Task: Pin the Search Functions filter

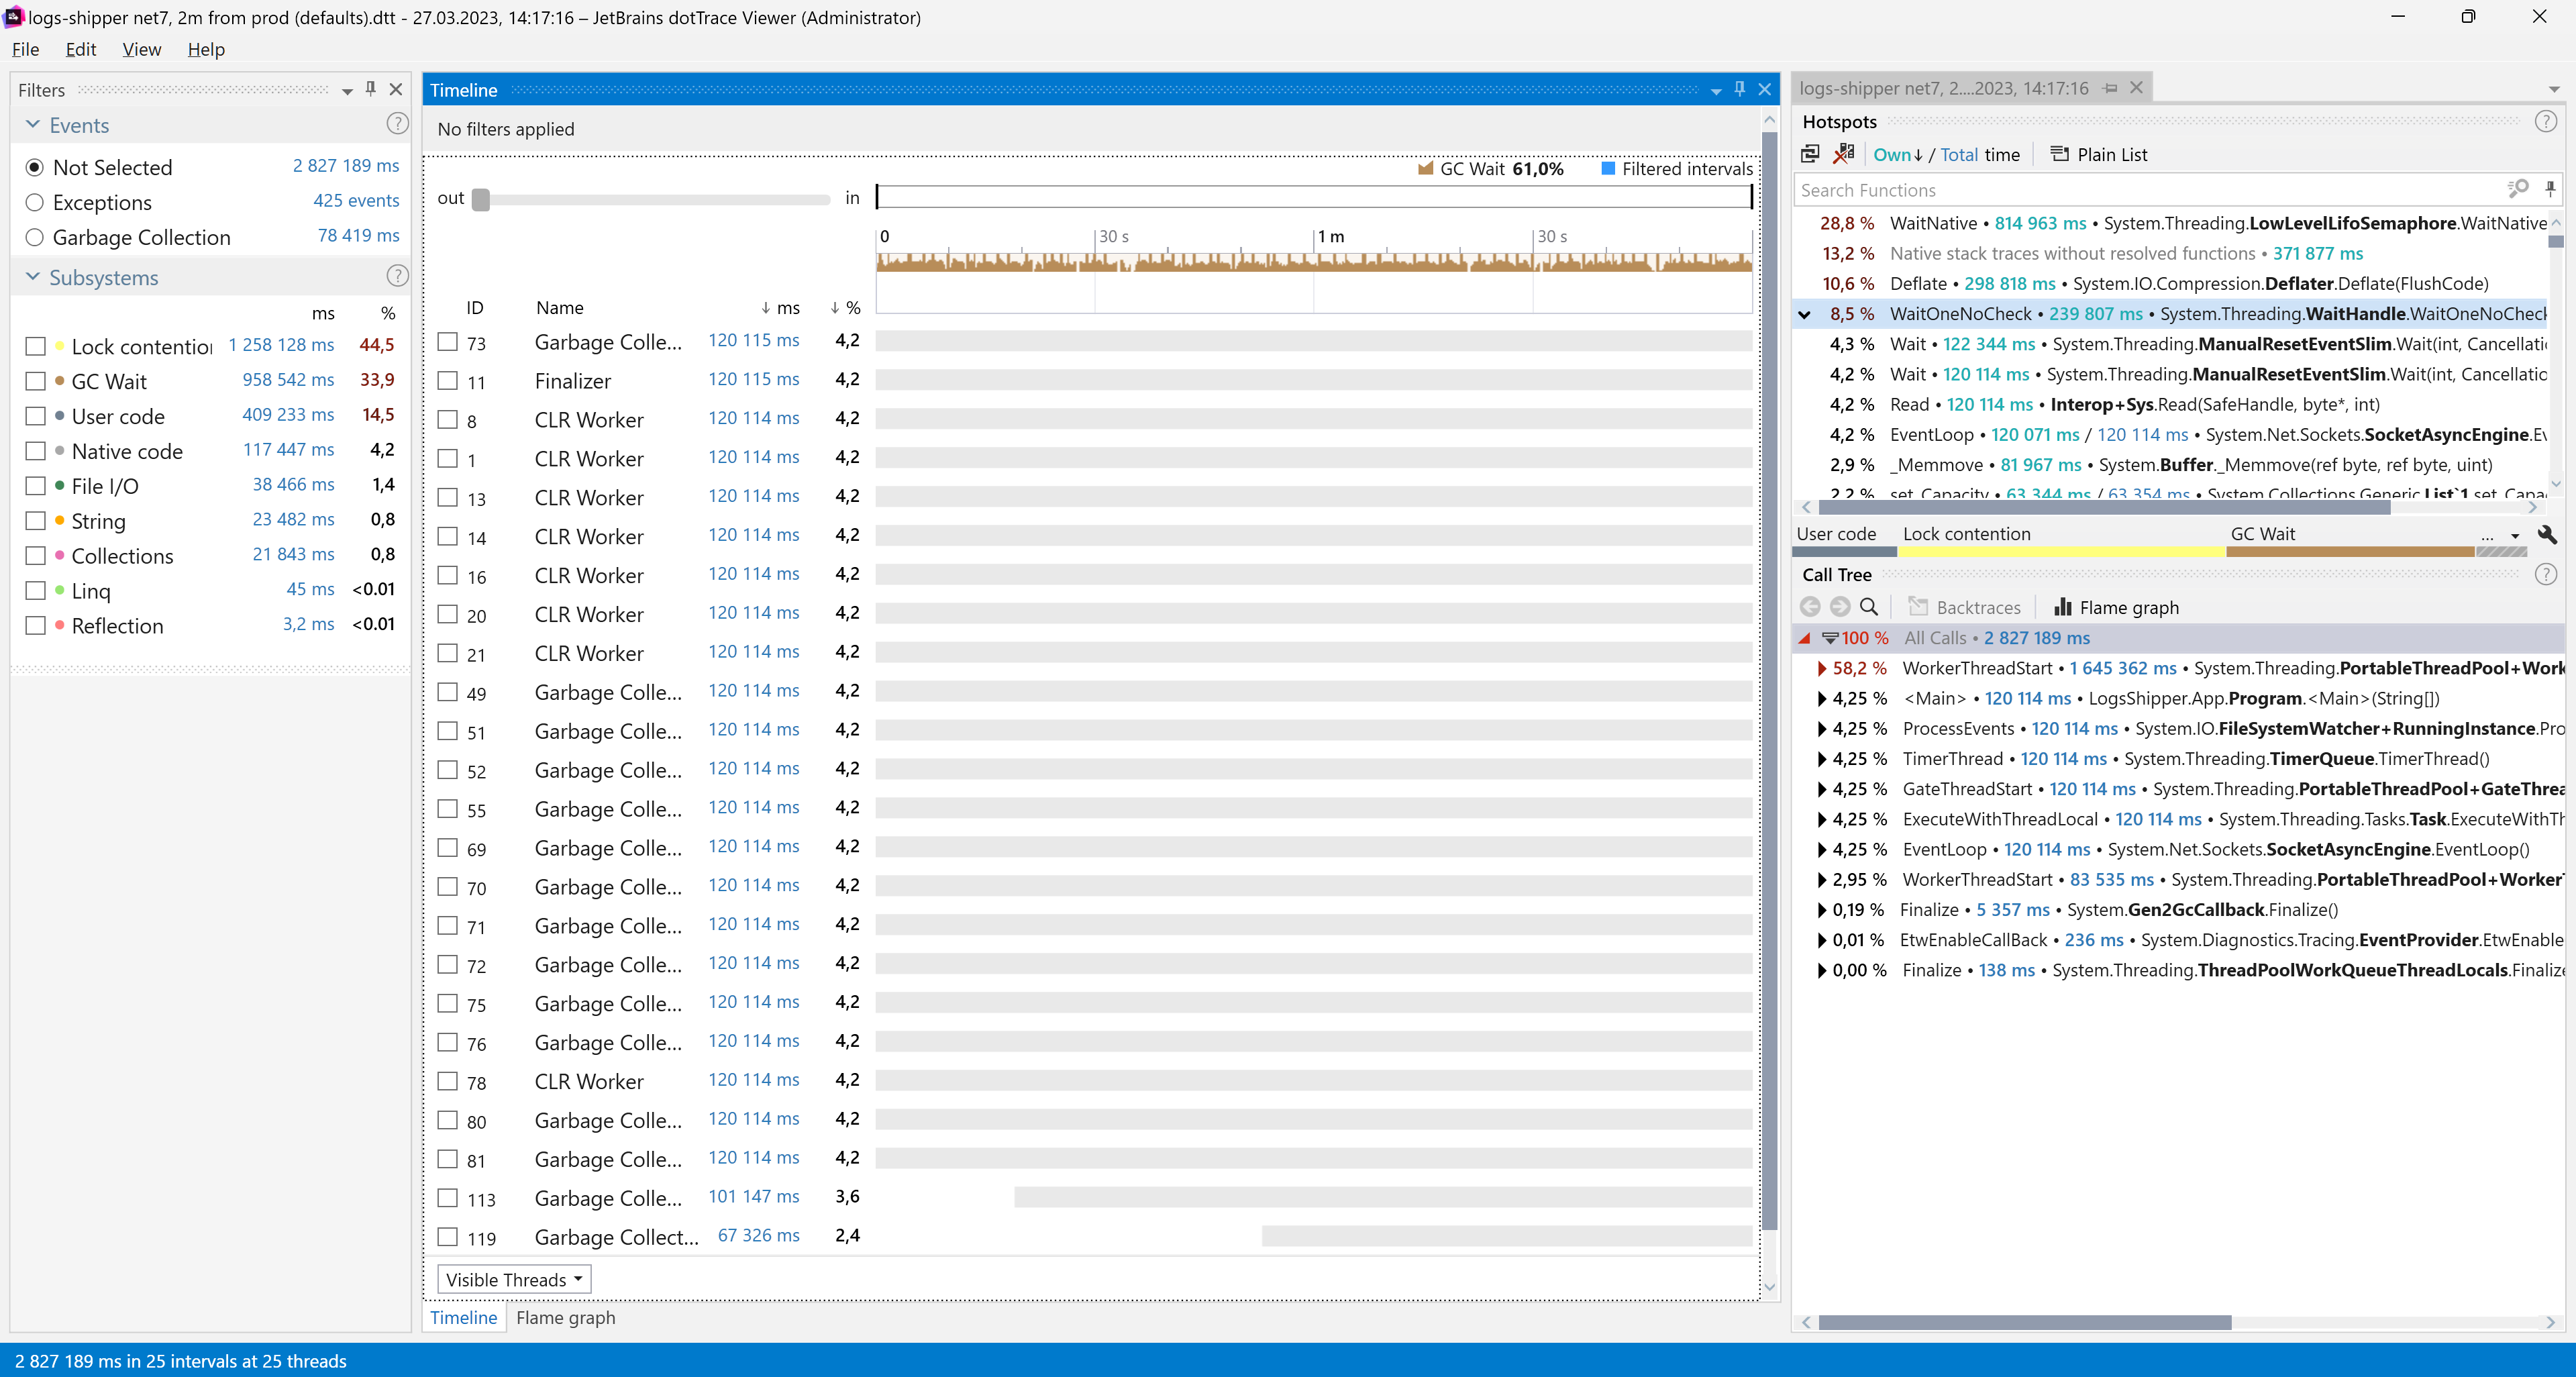Action: coord(2551,189)
